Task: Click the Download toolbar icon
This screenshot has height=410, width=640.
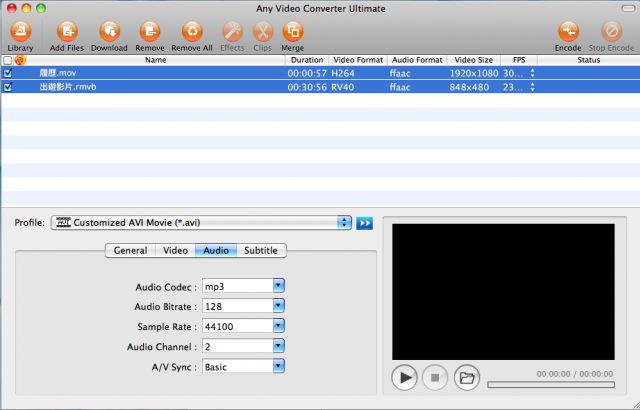Action: pyautogui.click(x=109, y=32)
